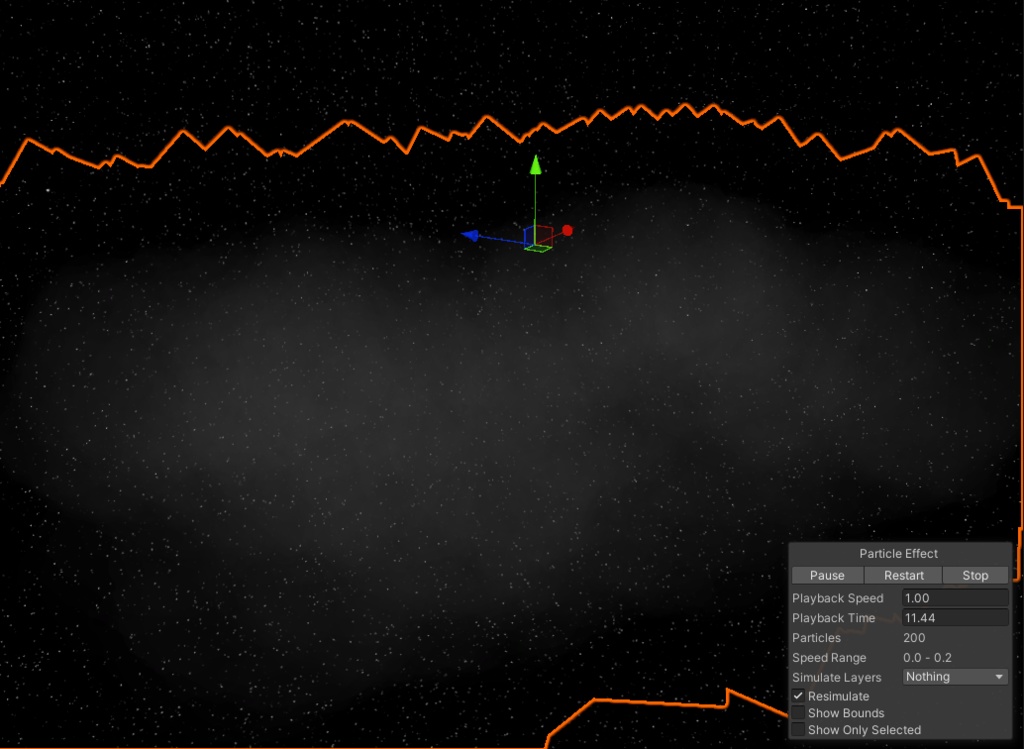Select the blue Z-axis gizmo arrow
Image resolution: width=1024 pixels, height=749 pixels.
[x=471, y=235]
